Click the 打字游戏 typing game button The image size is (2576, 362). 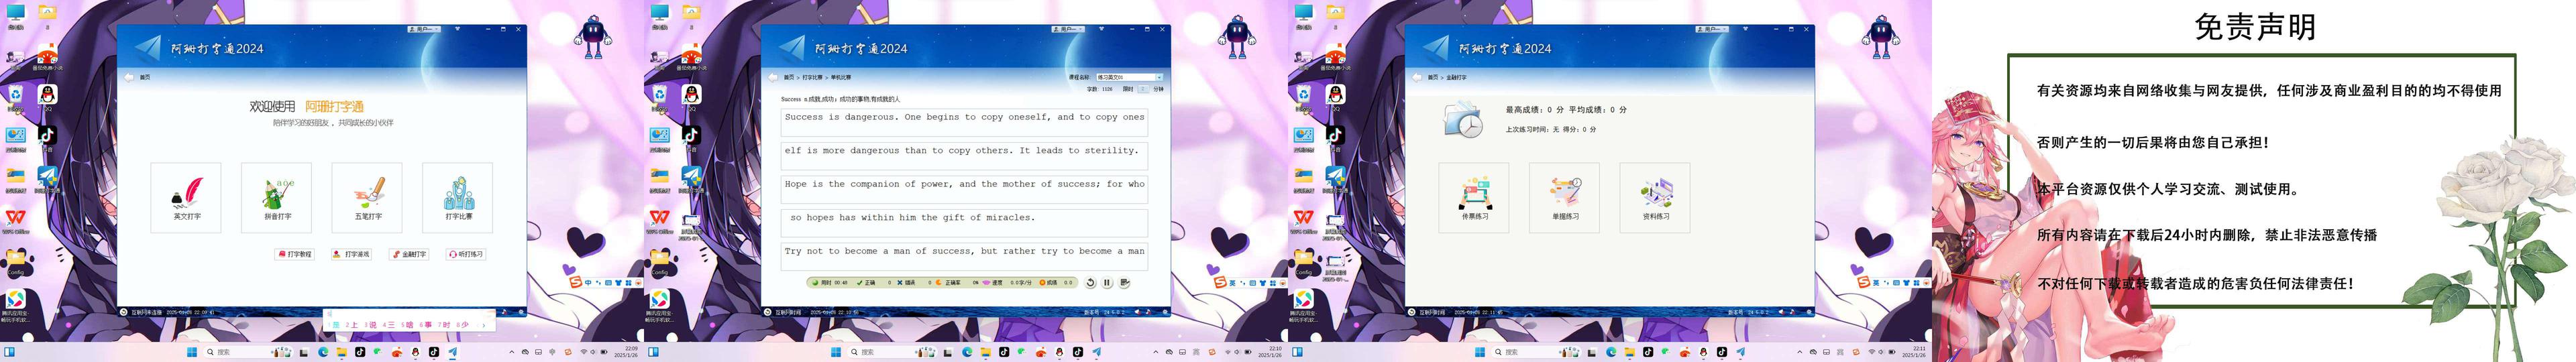(x=352, y=254)
